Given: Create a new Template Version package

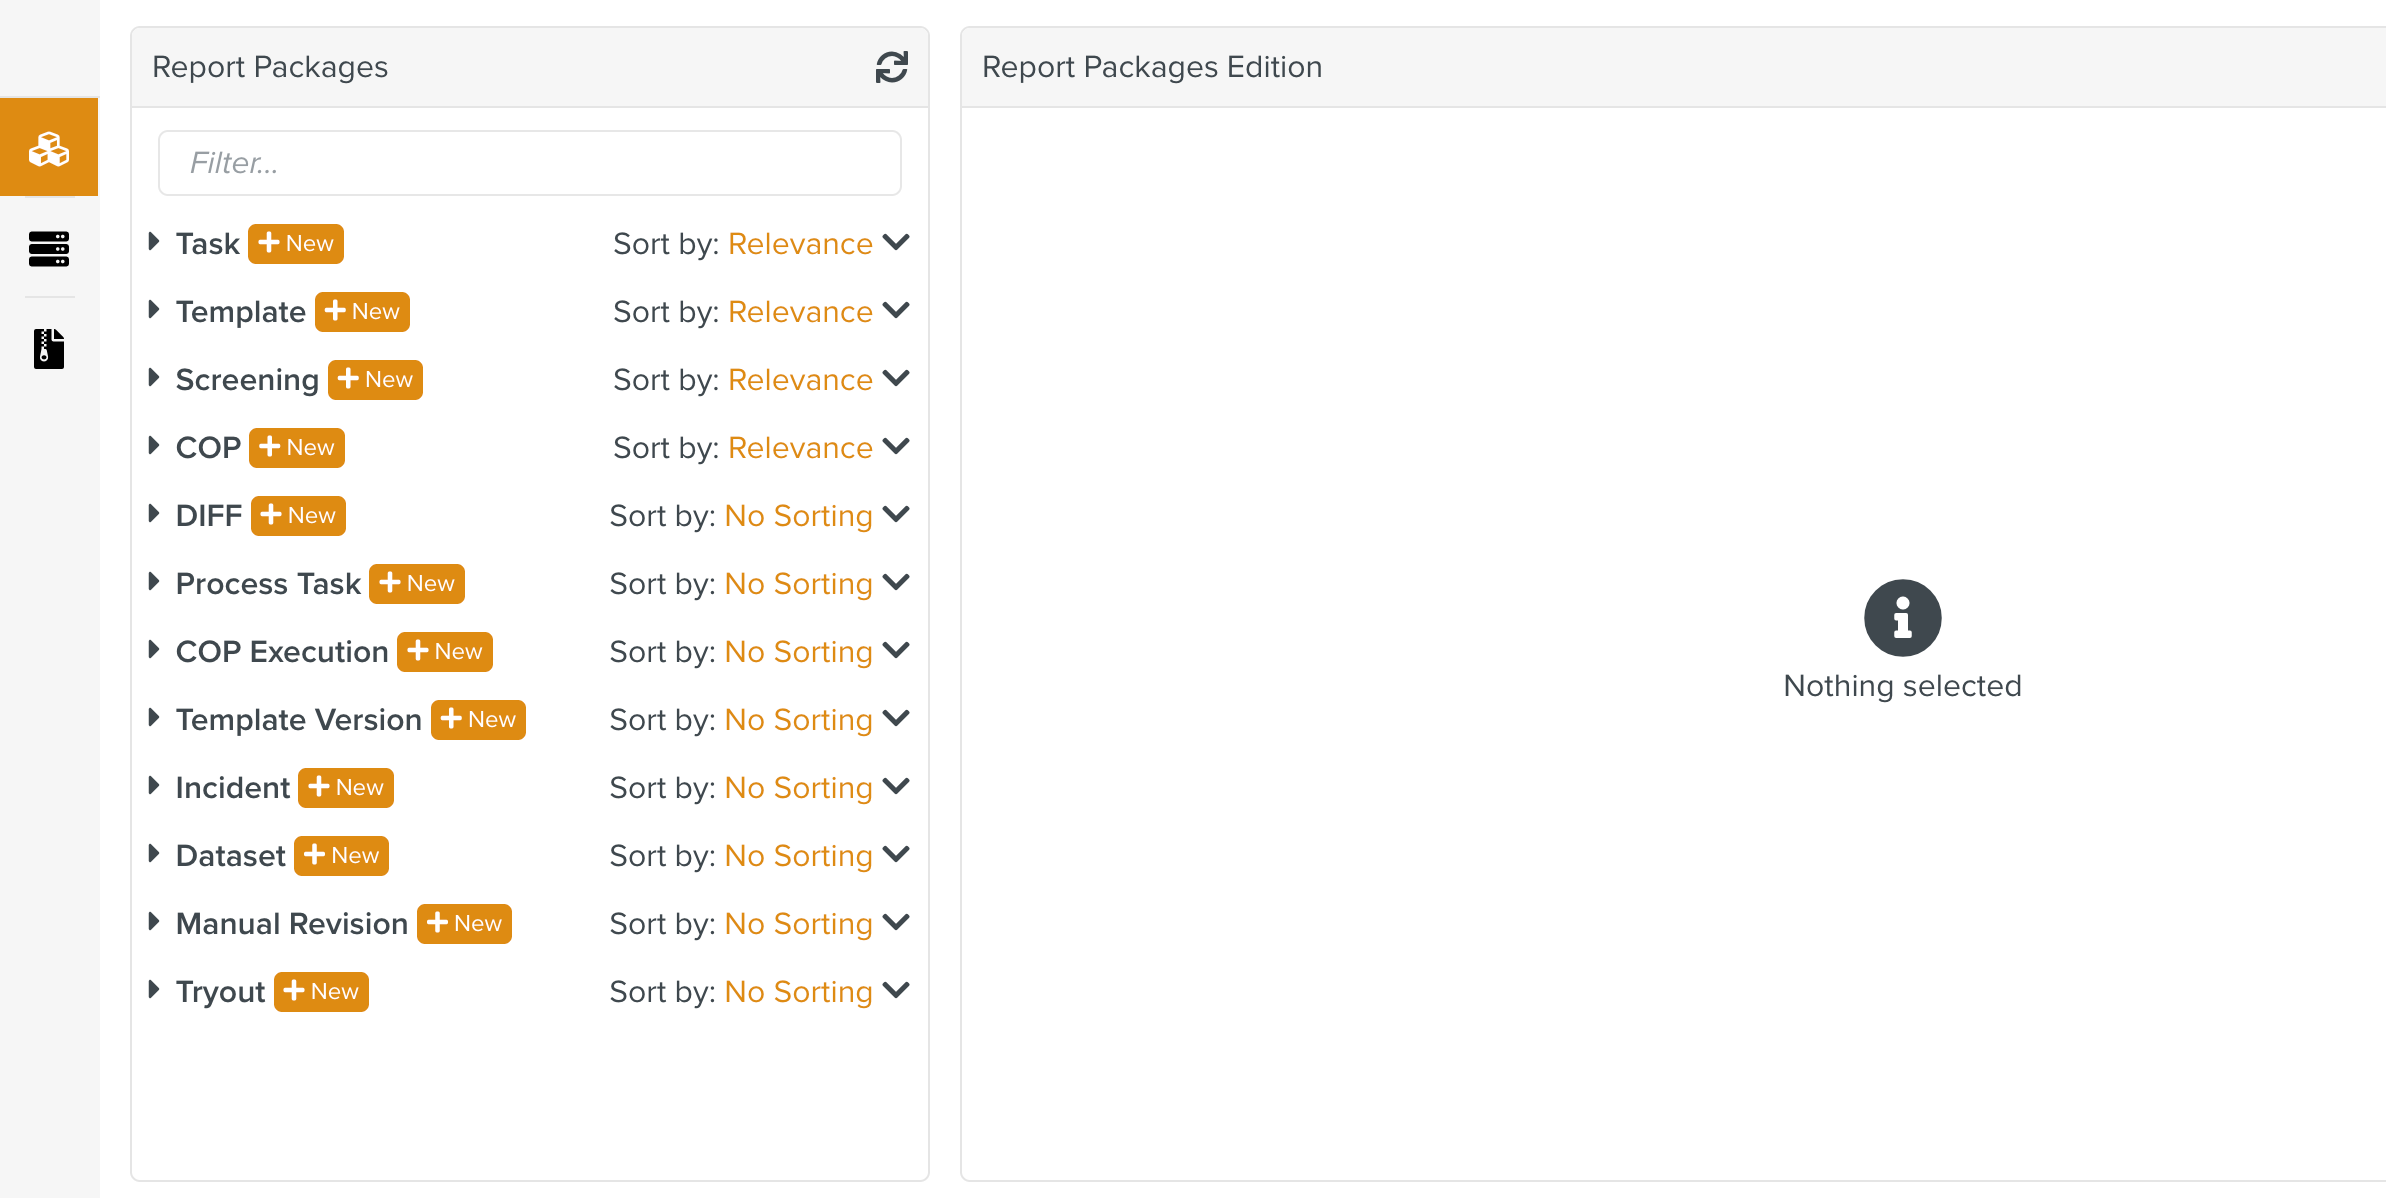Looking at the screenshot, I should 478,720.
